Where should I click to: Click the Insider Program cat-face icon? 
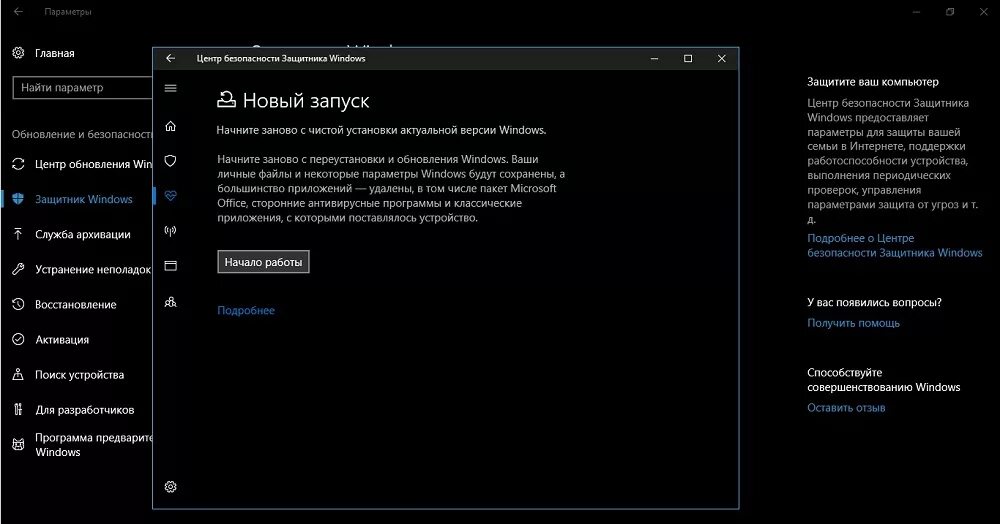coord(18,444)
